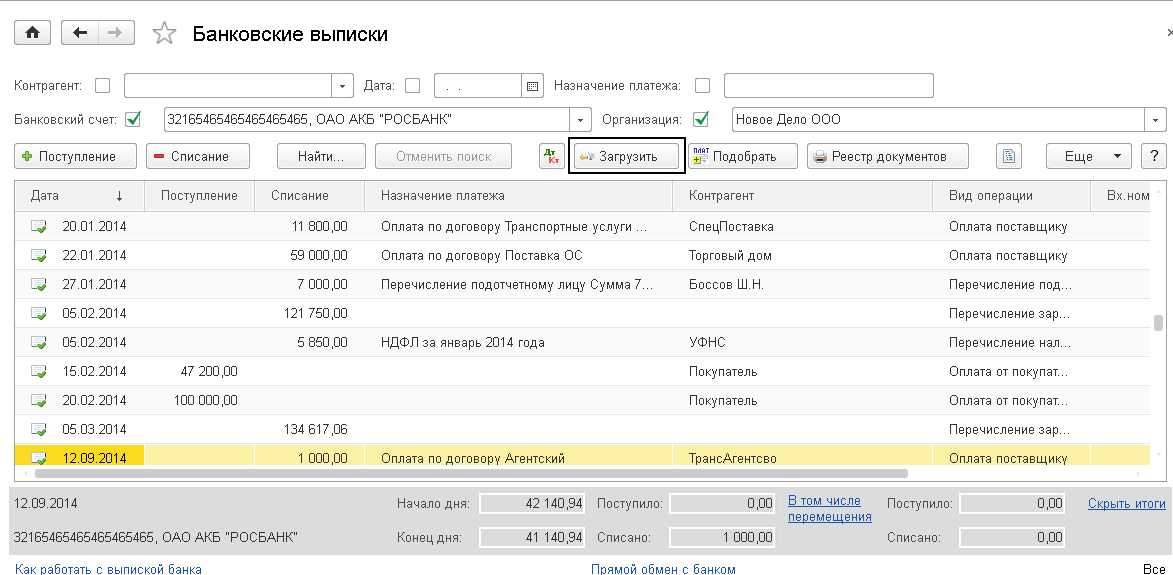This screenshot has width=1173, height=575.
Task: Open the Скрыть итоги link
Action: coord(1126,503)
